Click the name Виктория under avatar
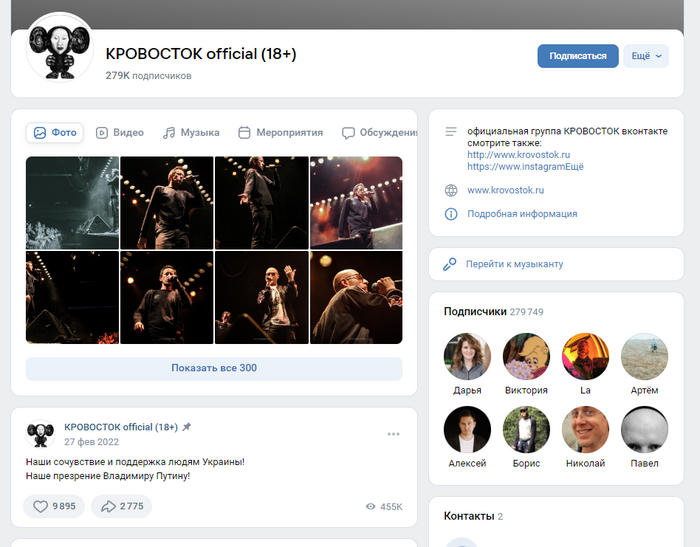 point(526,390)
